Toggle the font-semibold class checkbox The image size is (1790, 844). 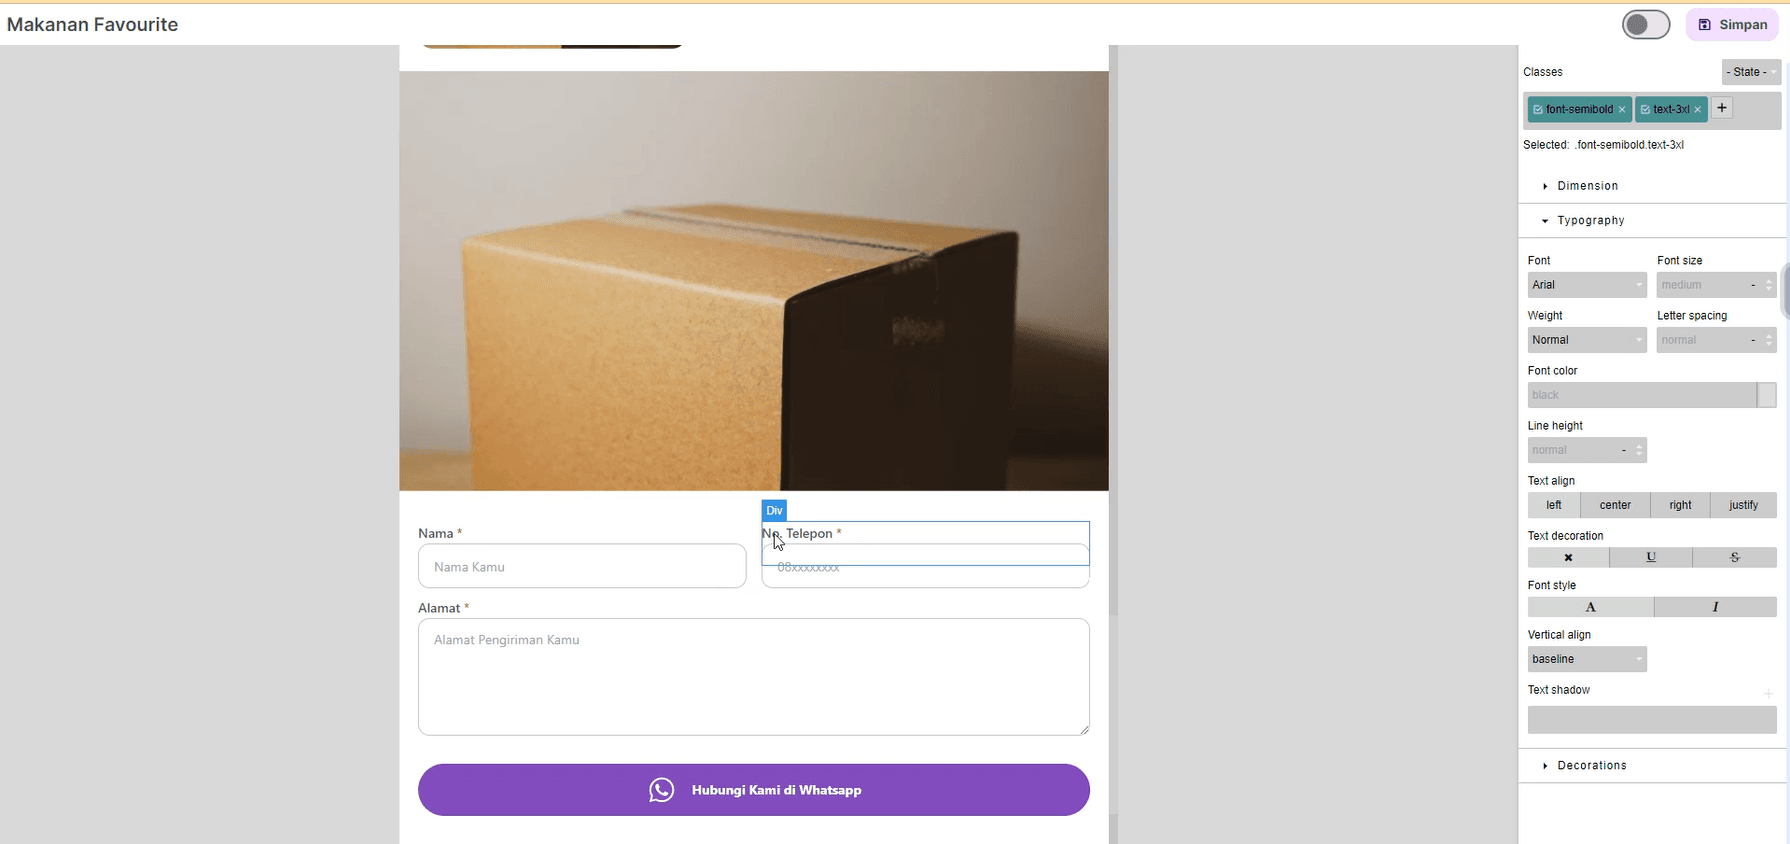[1537, 110]
